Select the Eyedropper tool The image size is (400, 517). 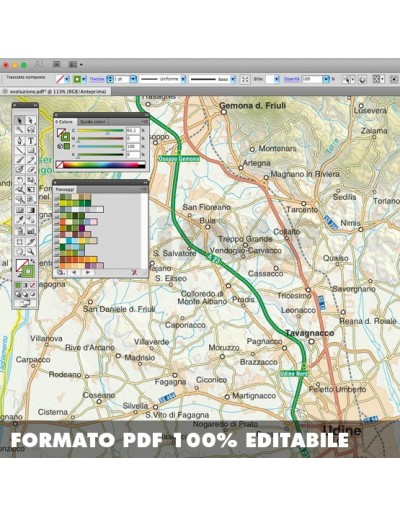20,220
